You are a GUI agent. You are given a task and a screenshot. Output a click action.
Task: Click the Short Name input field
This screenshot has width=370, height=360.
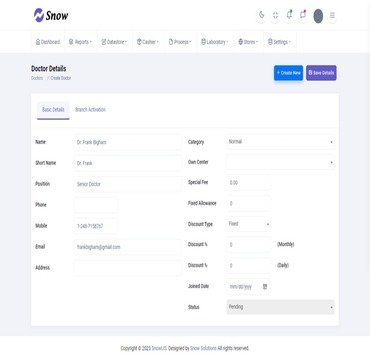tap(127, 163)
